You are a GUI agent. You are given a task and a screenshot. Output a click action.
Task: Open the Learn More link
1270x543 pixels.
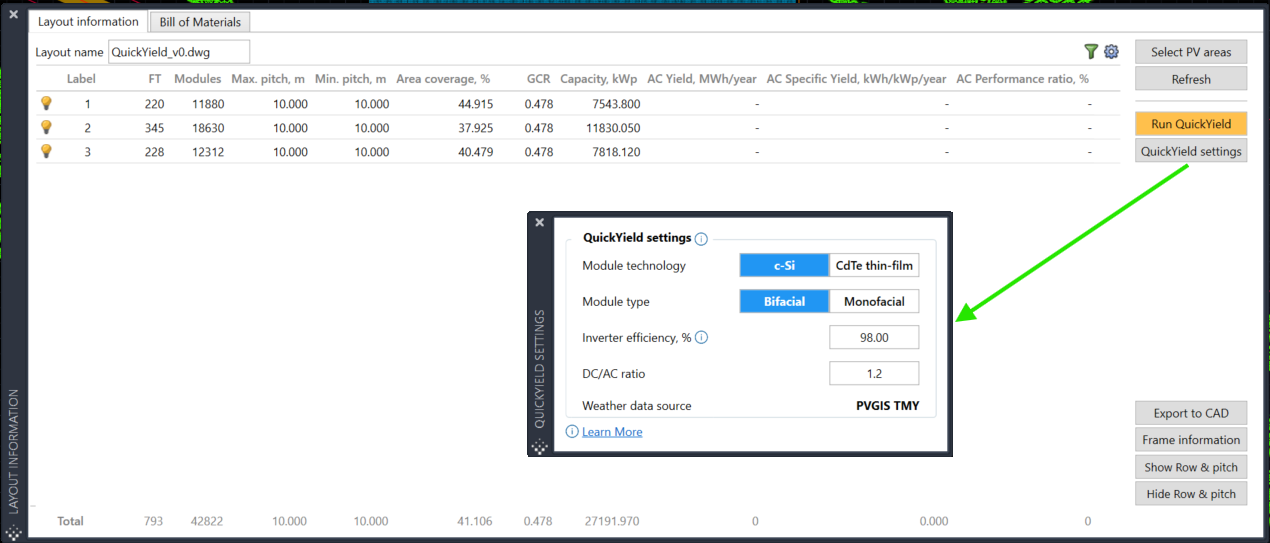tap(612, 432)
